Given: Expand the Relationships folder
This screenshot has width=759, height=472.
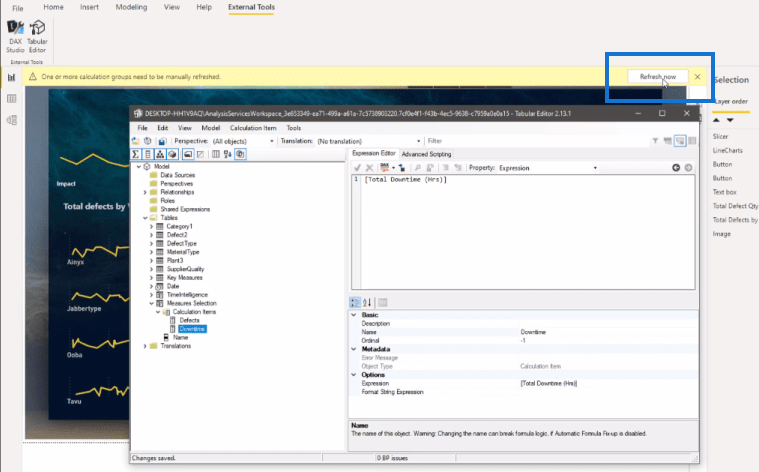Looking at the screenshot, I should (145, 192).
